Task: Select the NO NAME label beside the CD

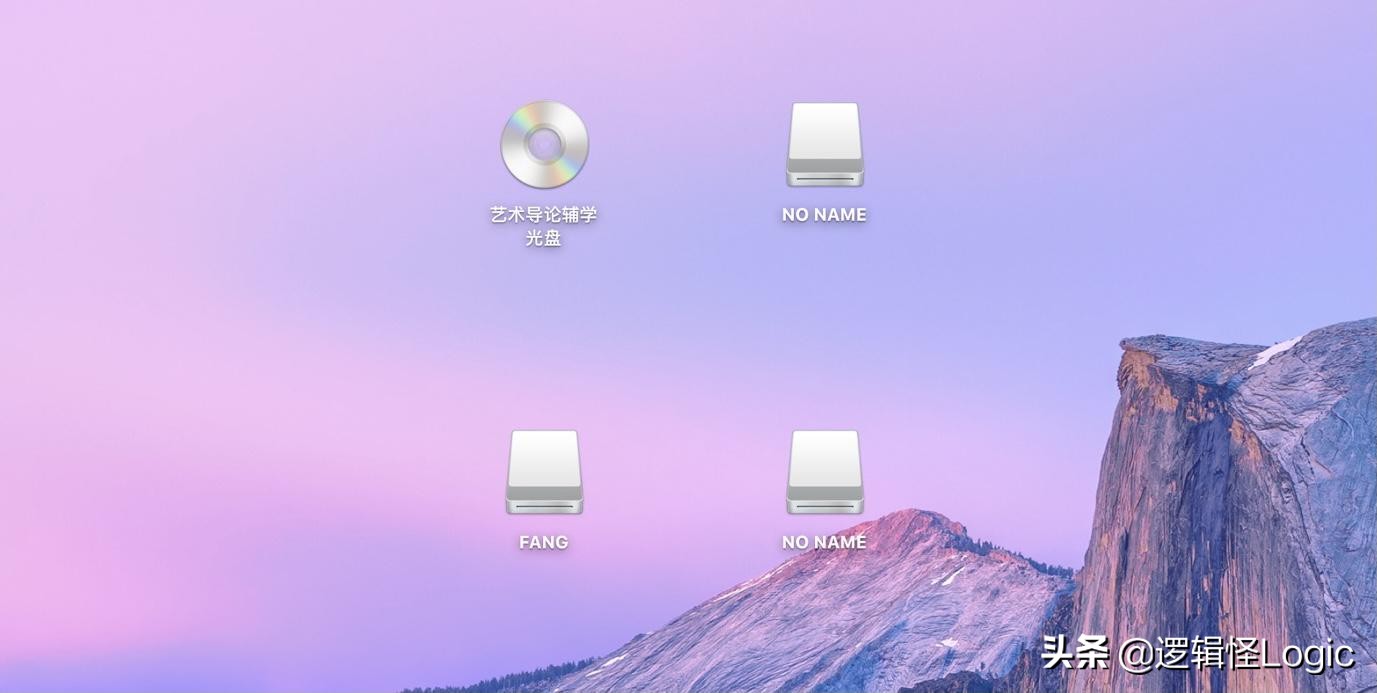Action: (823, 213)
